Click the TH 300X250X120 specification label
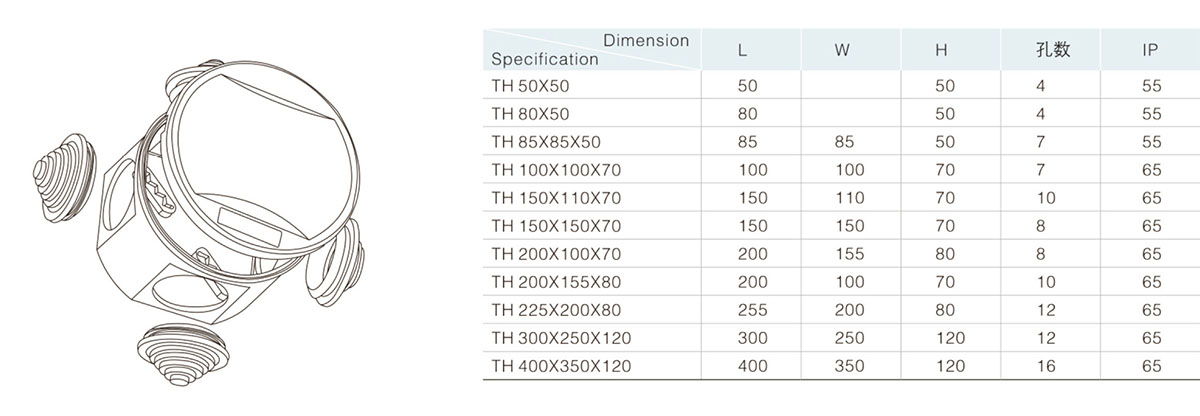Screen dimensions: 1200x416 [561, 338]
